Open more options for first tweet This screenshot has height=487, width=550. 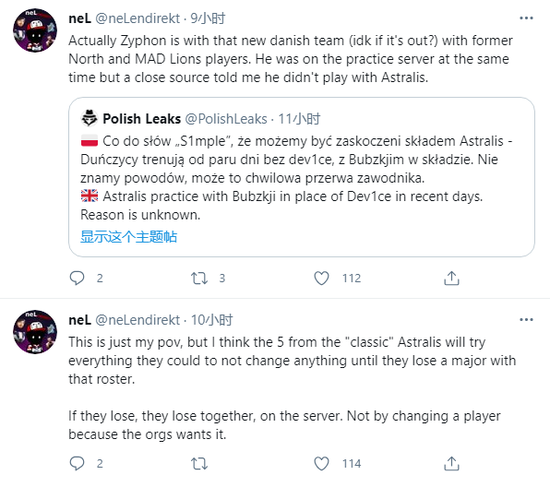point(526,18)
